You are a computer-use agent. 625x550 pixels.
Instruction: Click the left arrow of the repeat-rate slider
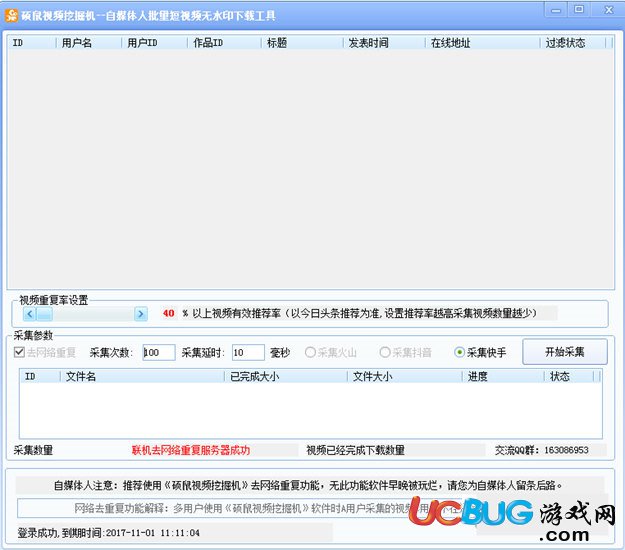coord(29,314)
